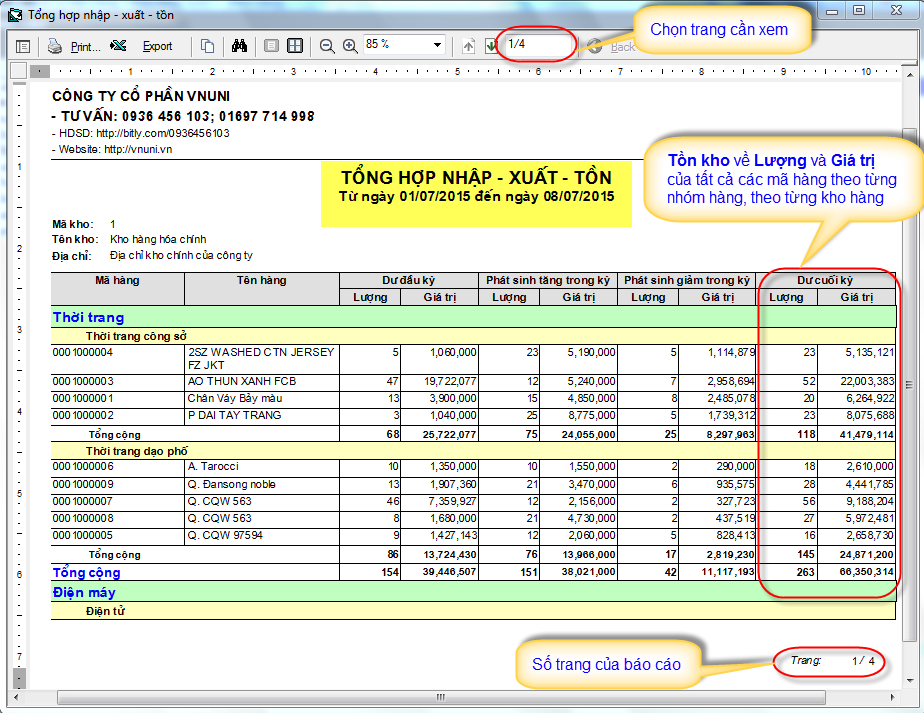Click the horizontal scrollbar right arrow

892,697
